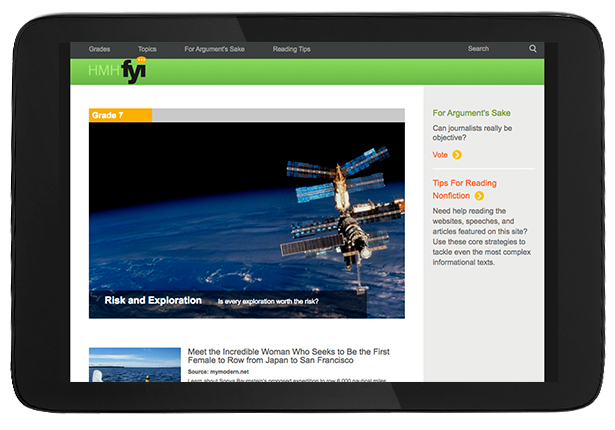Go to For Argument's Sake nav item

click(215, 49)
